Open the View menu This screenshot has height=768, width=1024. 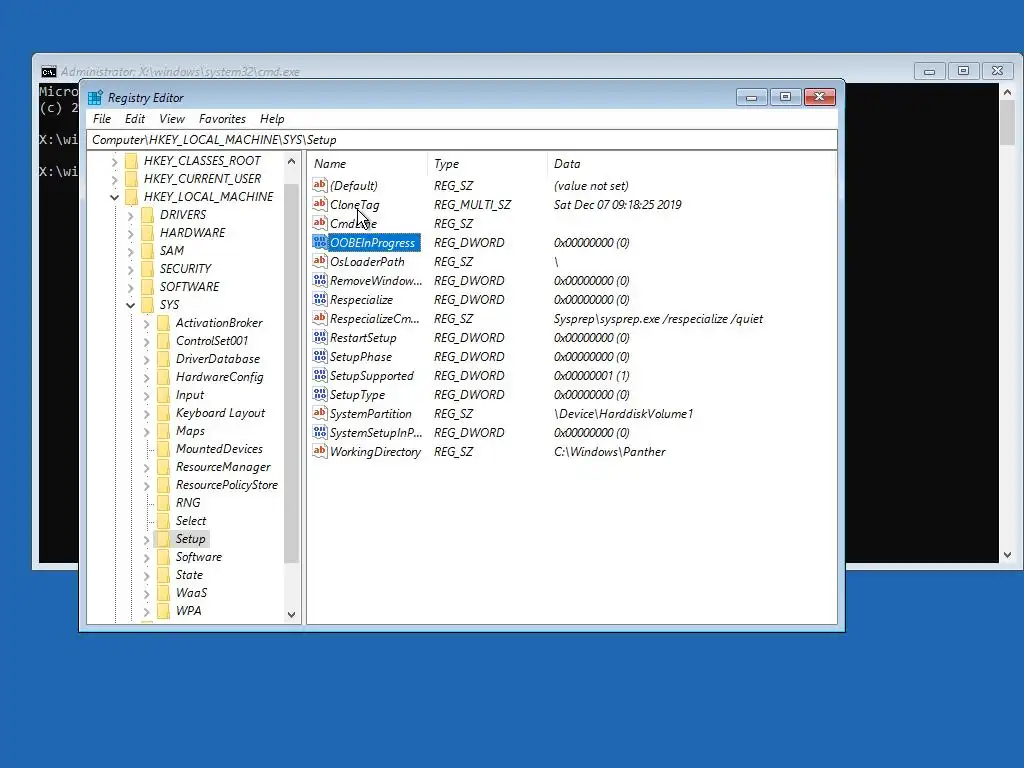(172, 119)
